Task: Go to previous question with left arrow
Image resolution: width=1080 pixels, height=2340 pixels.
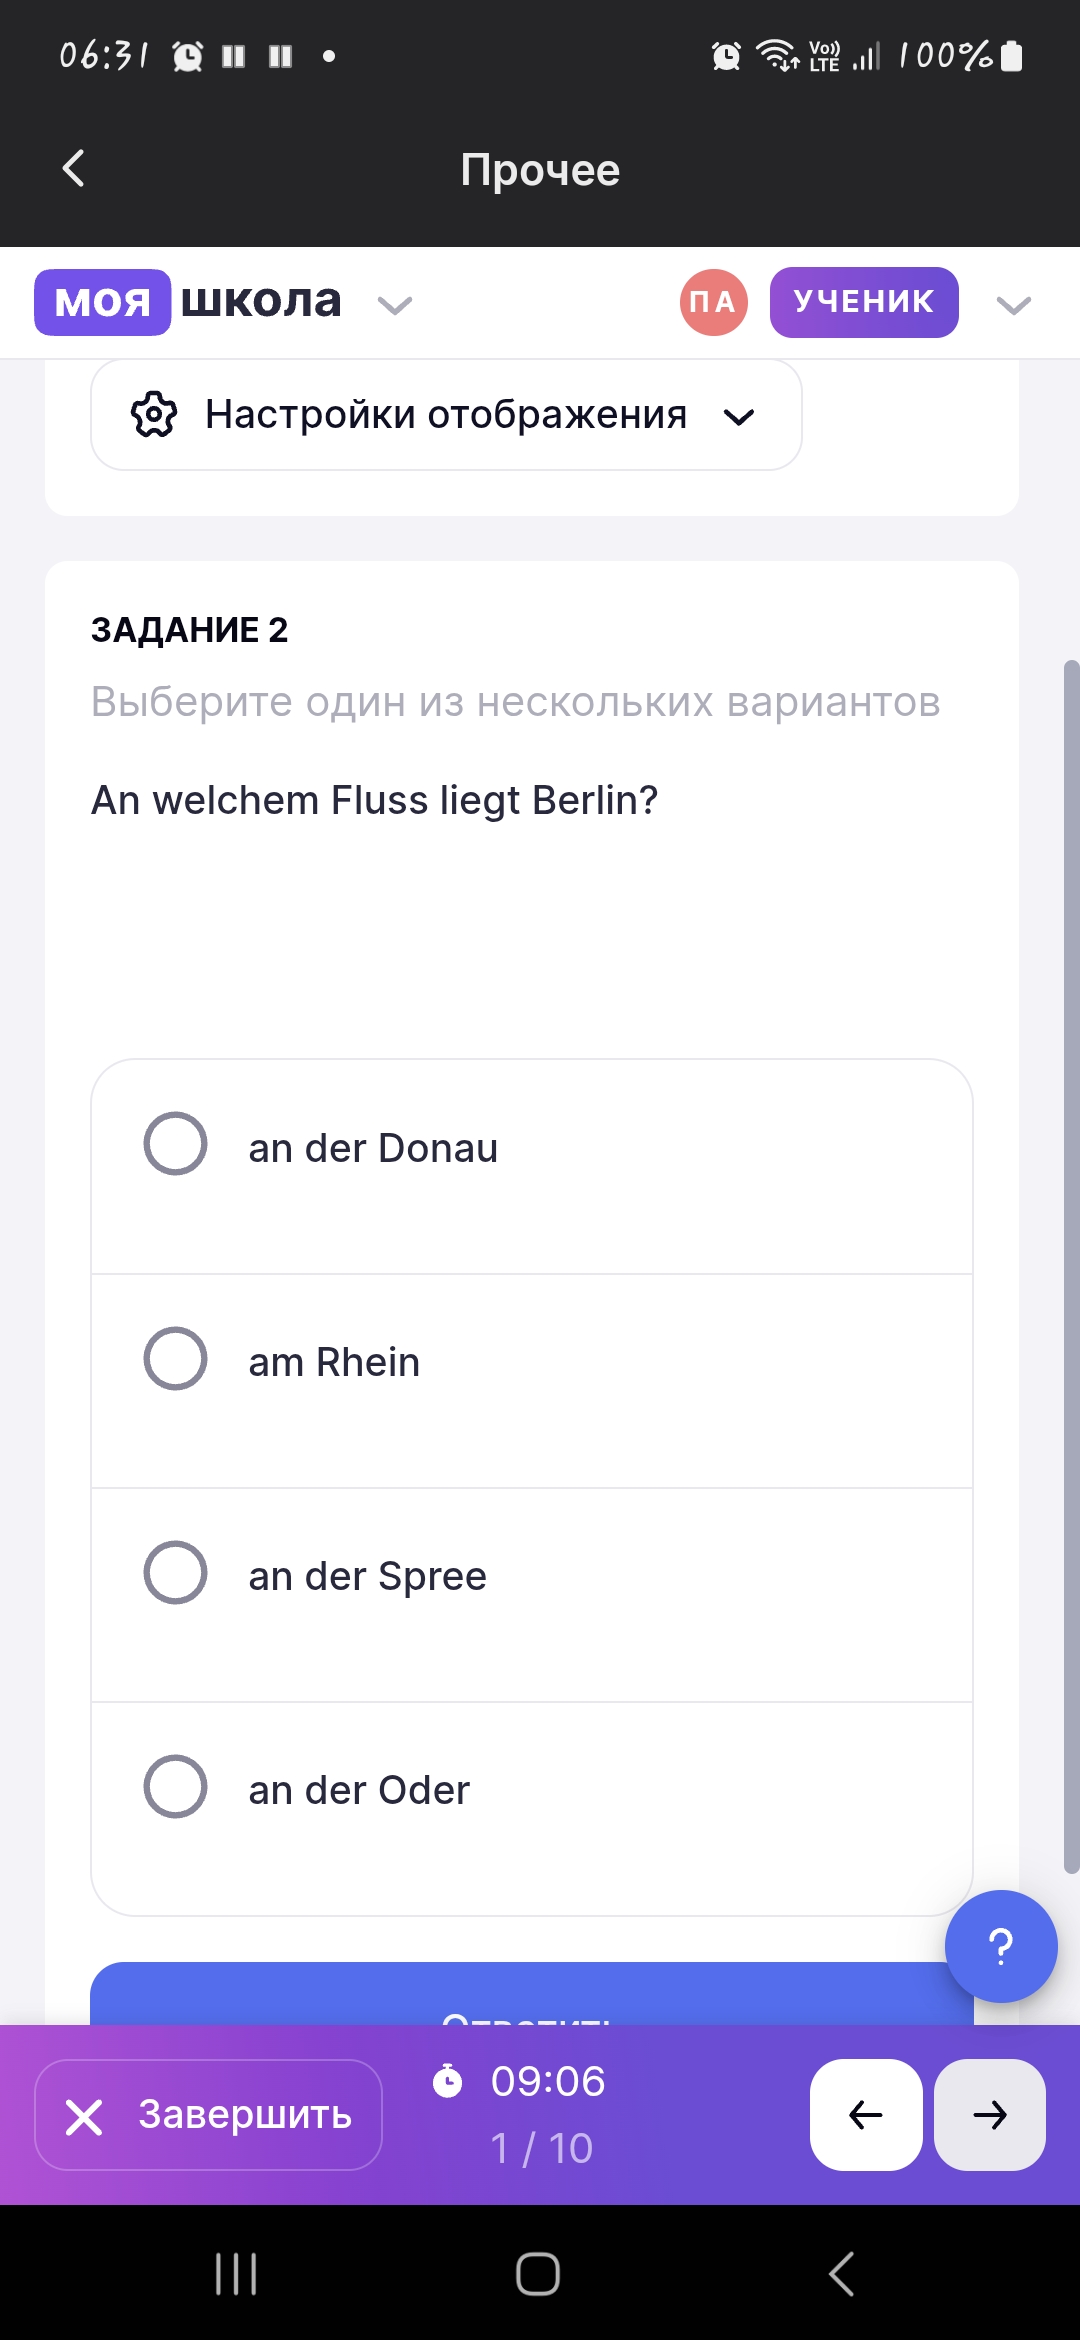Action: coord(866,2114)
